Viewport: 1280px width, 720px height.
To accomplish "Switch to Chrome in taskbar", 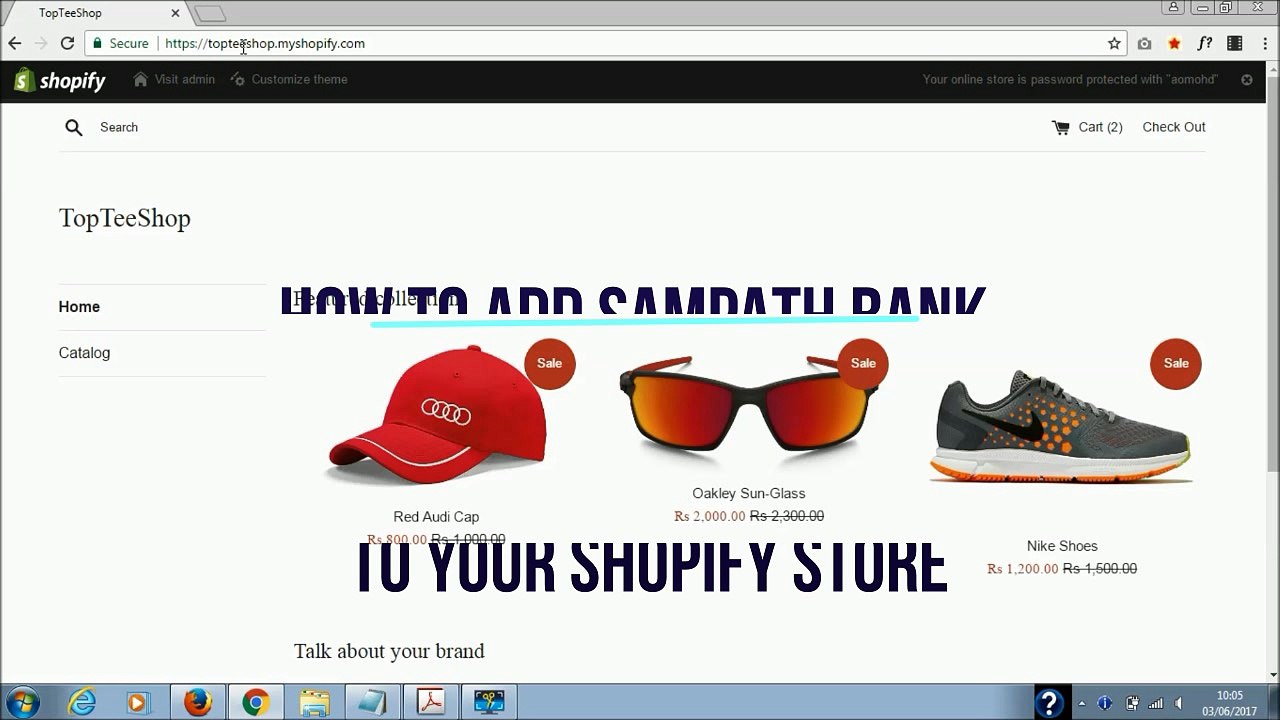I will pos(255,702).
